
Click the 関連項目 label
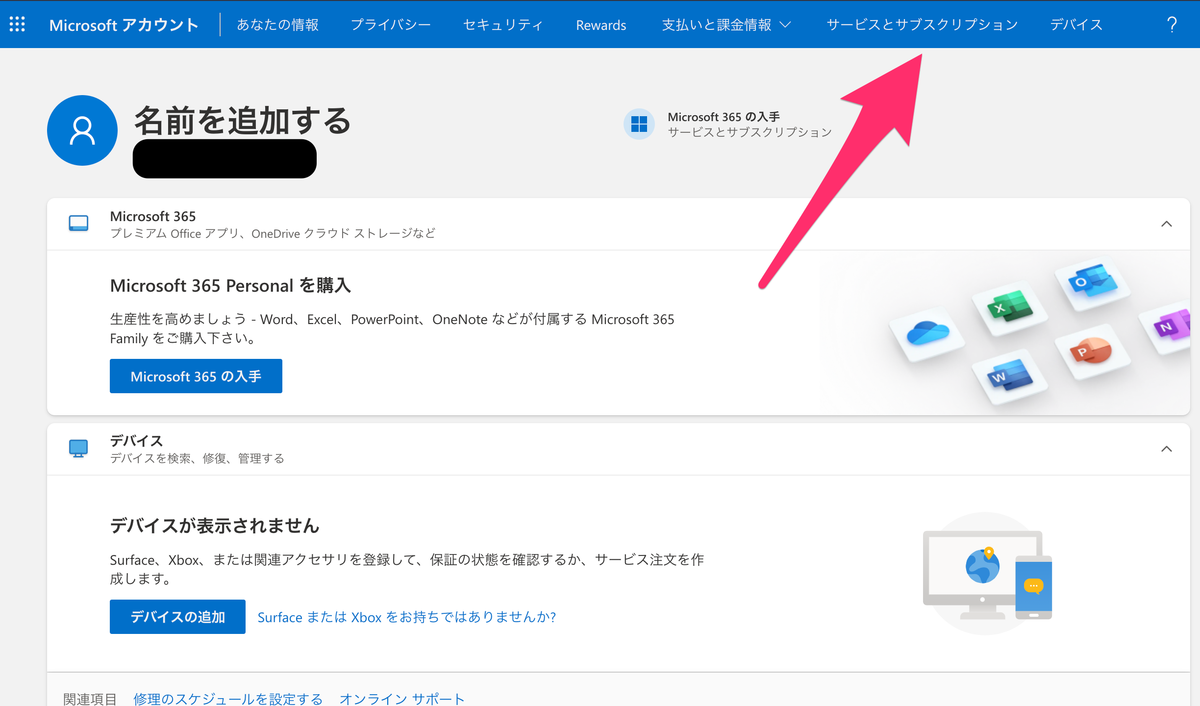tap(90, 699)
